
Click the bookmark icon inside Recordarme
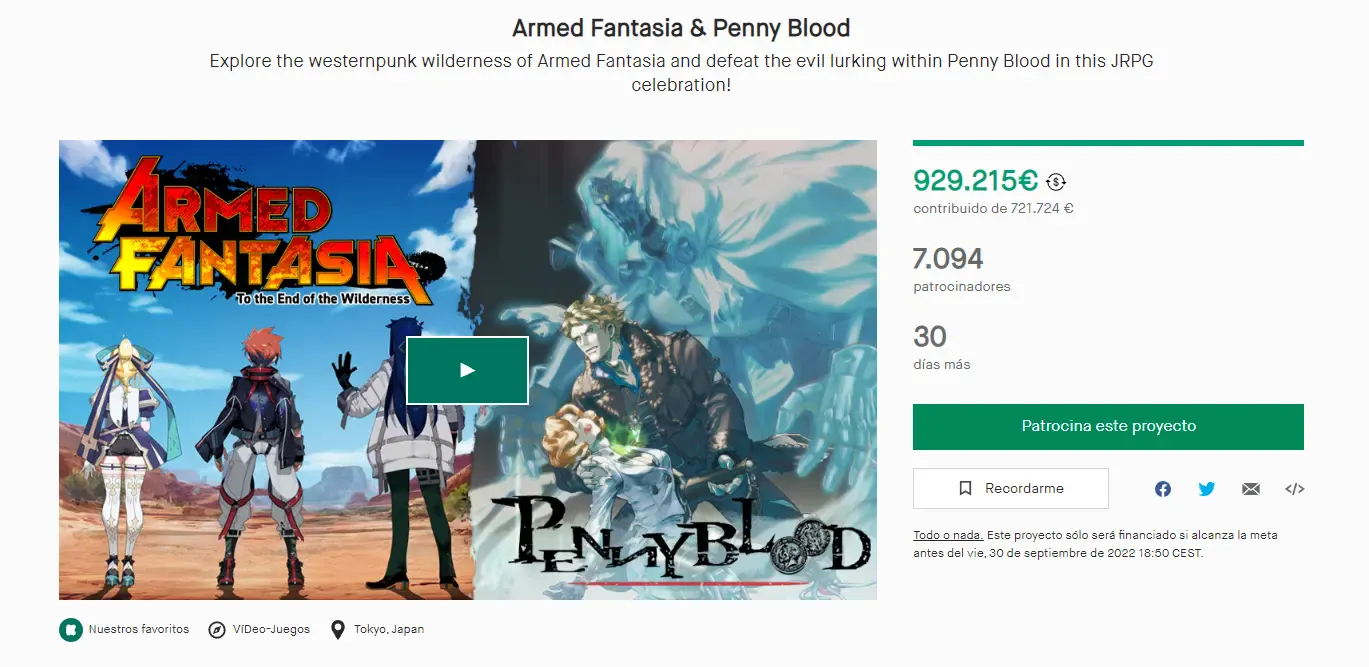pyautogui.click(x=965, y=489)
